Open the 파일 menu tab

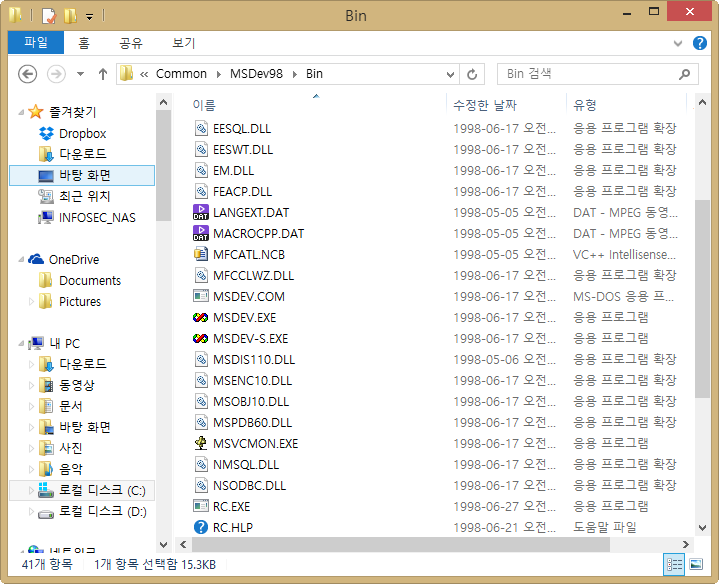36,43
